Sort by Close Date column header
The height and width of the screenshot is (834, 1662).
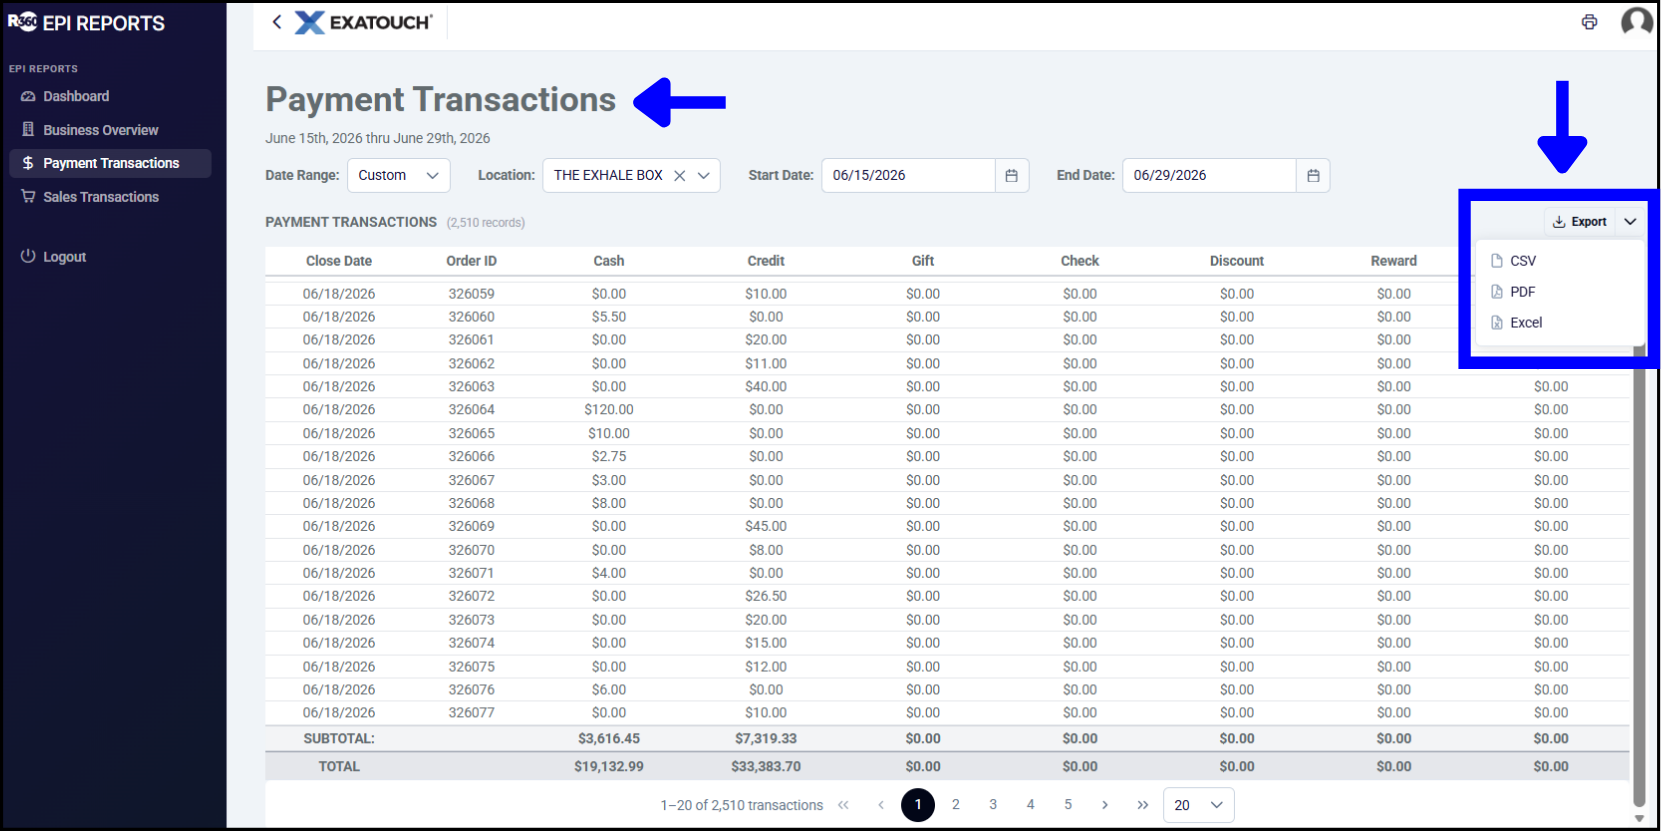[339, 261]
